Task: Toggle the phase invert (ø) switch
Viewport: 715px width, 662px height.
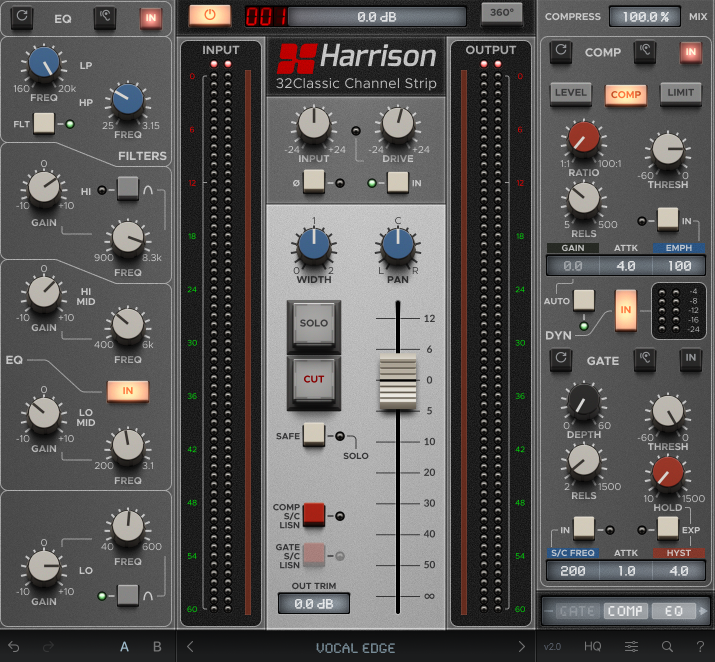Action: pos(314,181)
